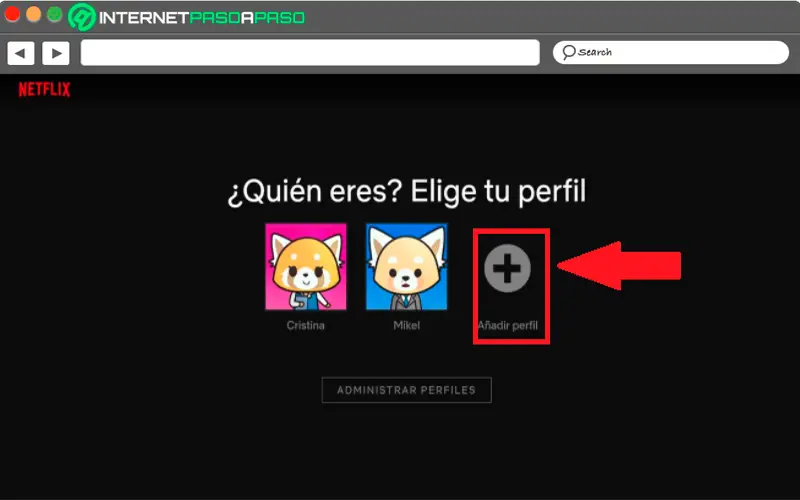The height and width of the screenshot is (500, 800).
Task: Go back with the browser back arrow
Action: (x=20, y=53)
